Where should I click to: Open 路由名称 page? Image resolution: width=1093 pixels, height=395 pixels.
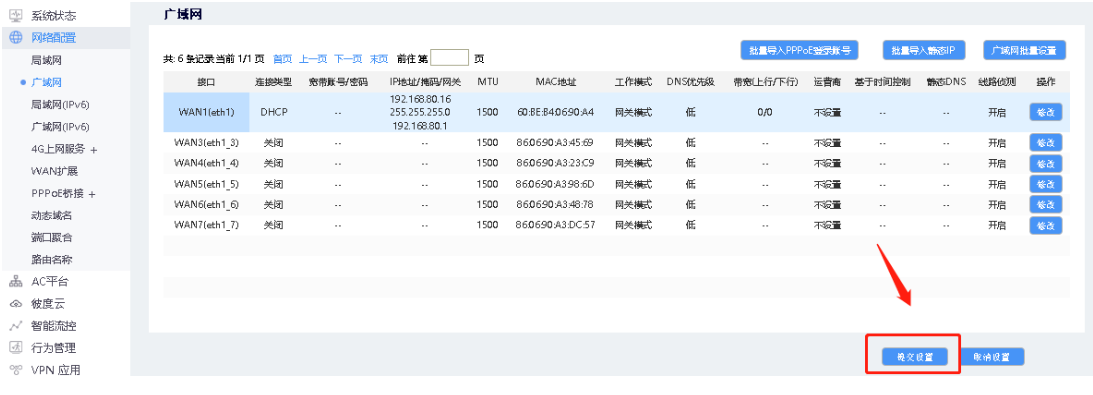pos(52,260)
